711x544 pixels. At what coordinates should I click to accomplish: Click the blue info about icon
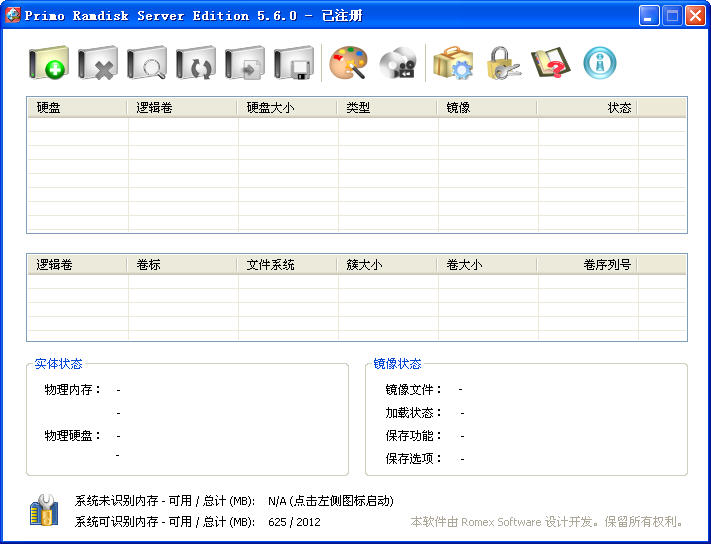(600, 64)
